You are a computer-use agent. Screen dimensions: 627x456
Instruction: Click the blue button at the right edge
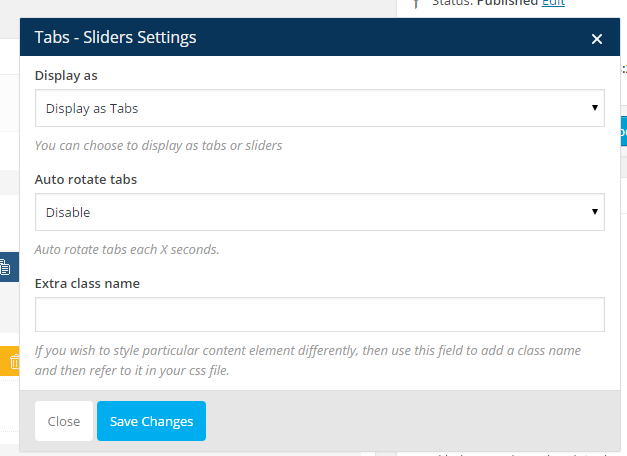coord(623,131)
